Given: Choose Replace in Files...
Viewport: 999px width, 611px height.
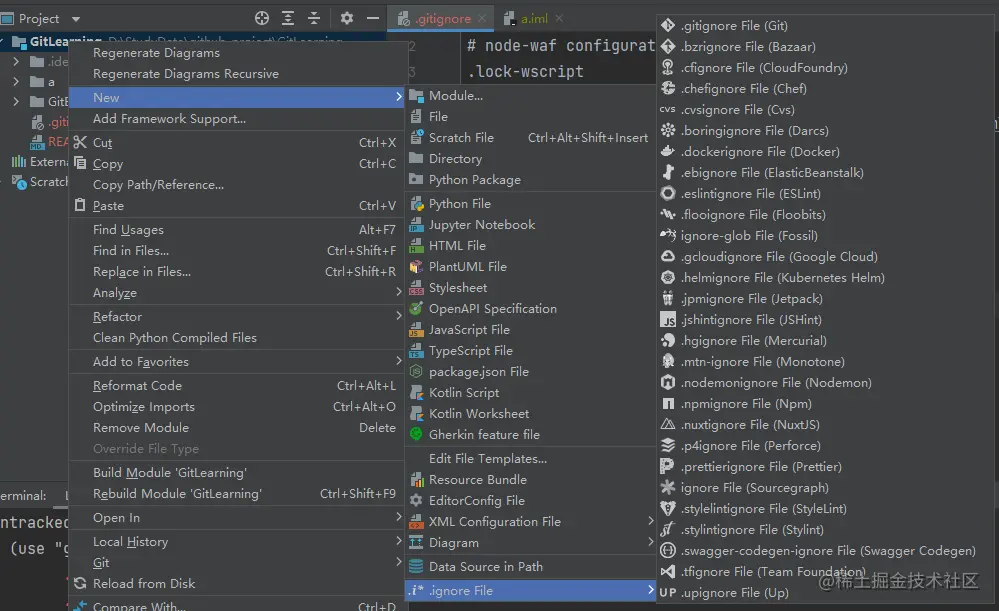Looking at the screenshot, I should pyautogui.click(x=236, y=271).
